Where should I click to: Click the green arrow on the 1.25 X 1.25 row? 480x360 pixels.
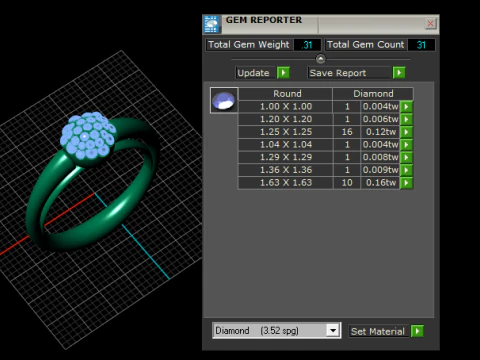pos(406,132)
